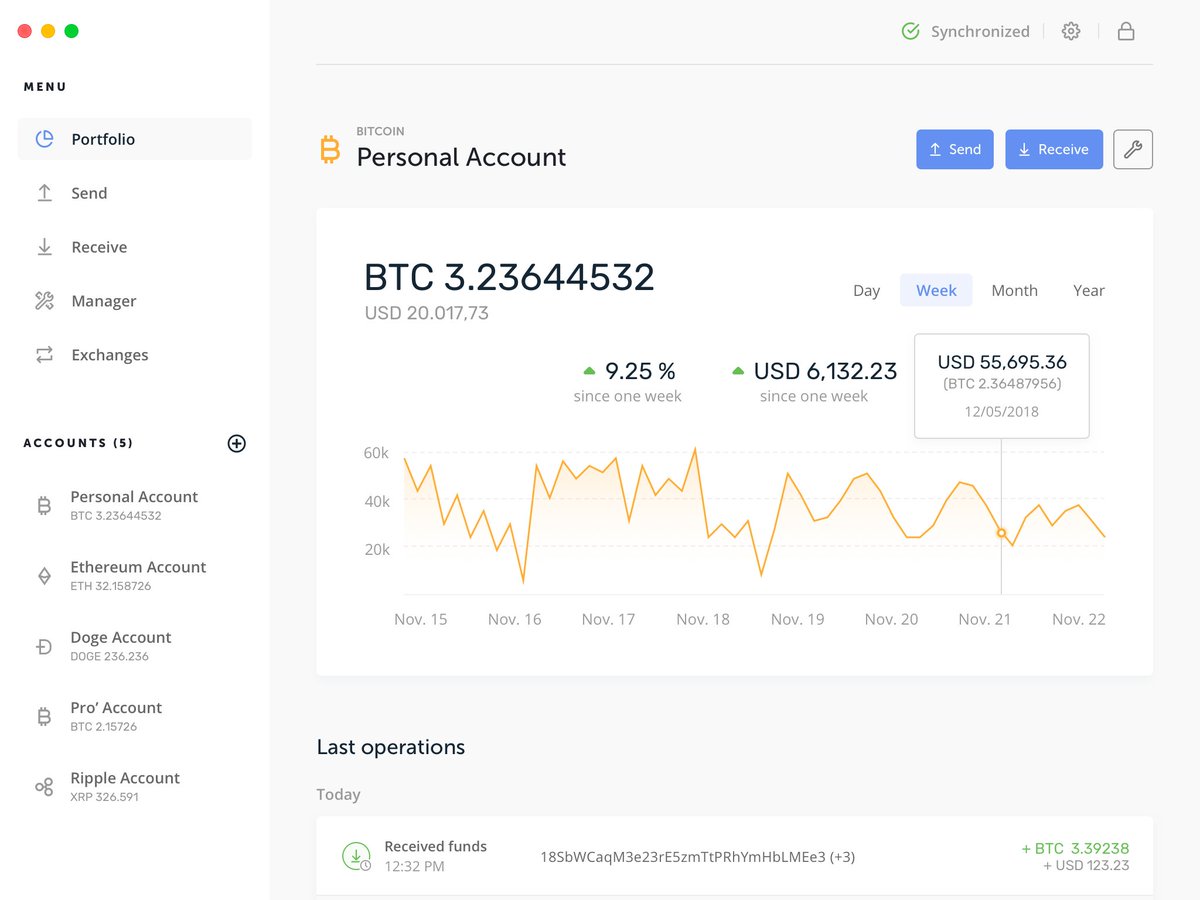
Task: Select the Receive icon in the sidebar
Action: (x=44, y=247)
